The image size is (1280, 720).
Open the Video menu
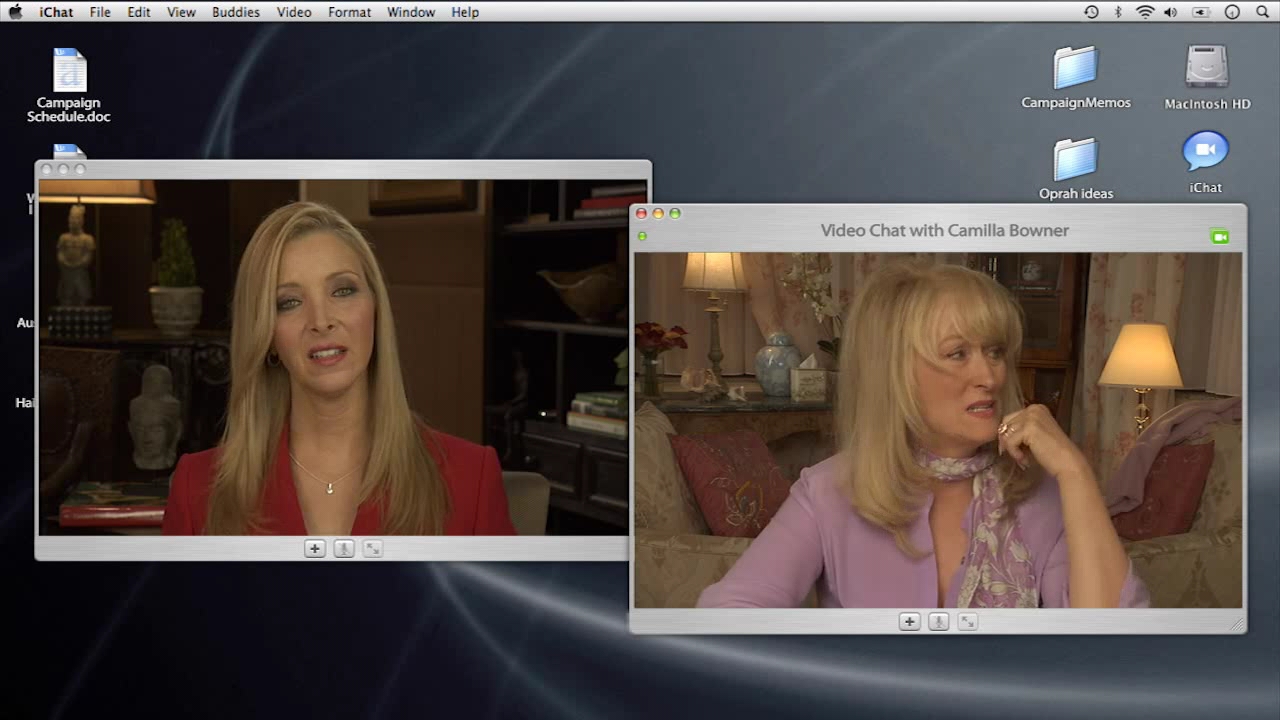[294, 12]
